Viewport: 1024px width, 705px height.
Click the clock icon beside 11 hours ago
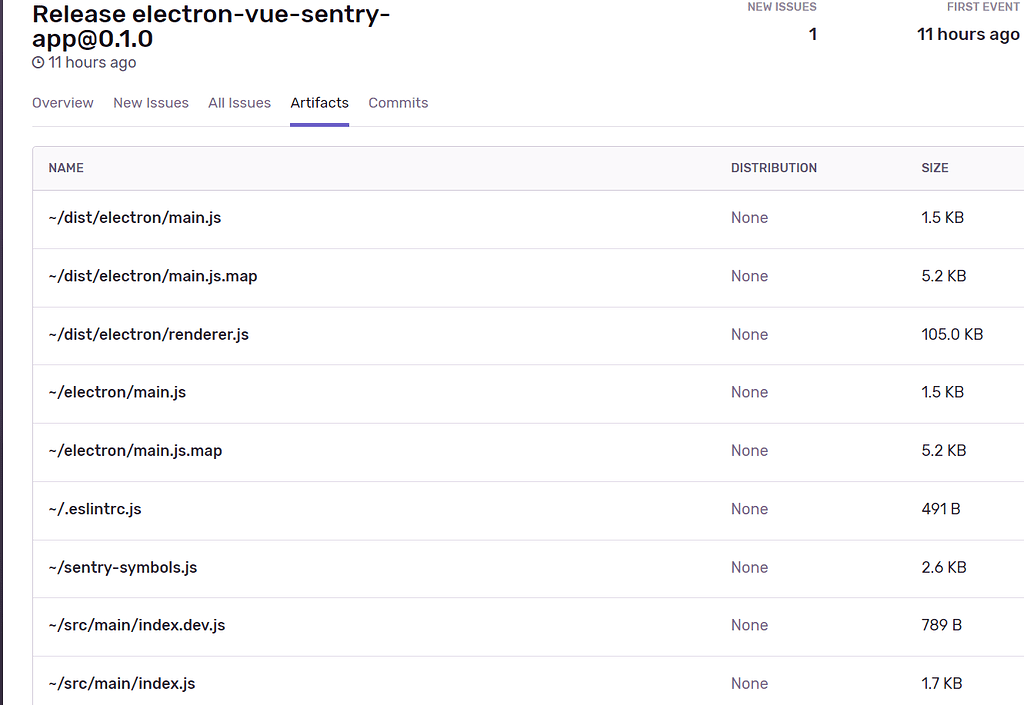pyautogui.click(x=38, y=63)
